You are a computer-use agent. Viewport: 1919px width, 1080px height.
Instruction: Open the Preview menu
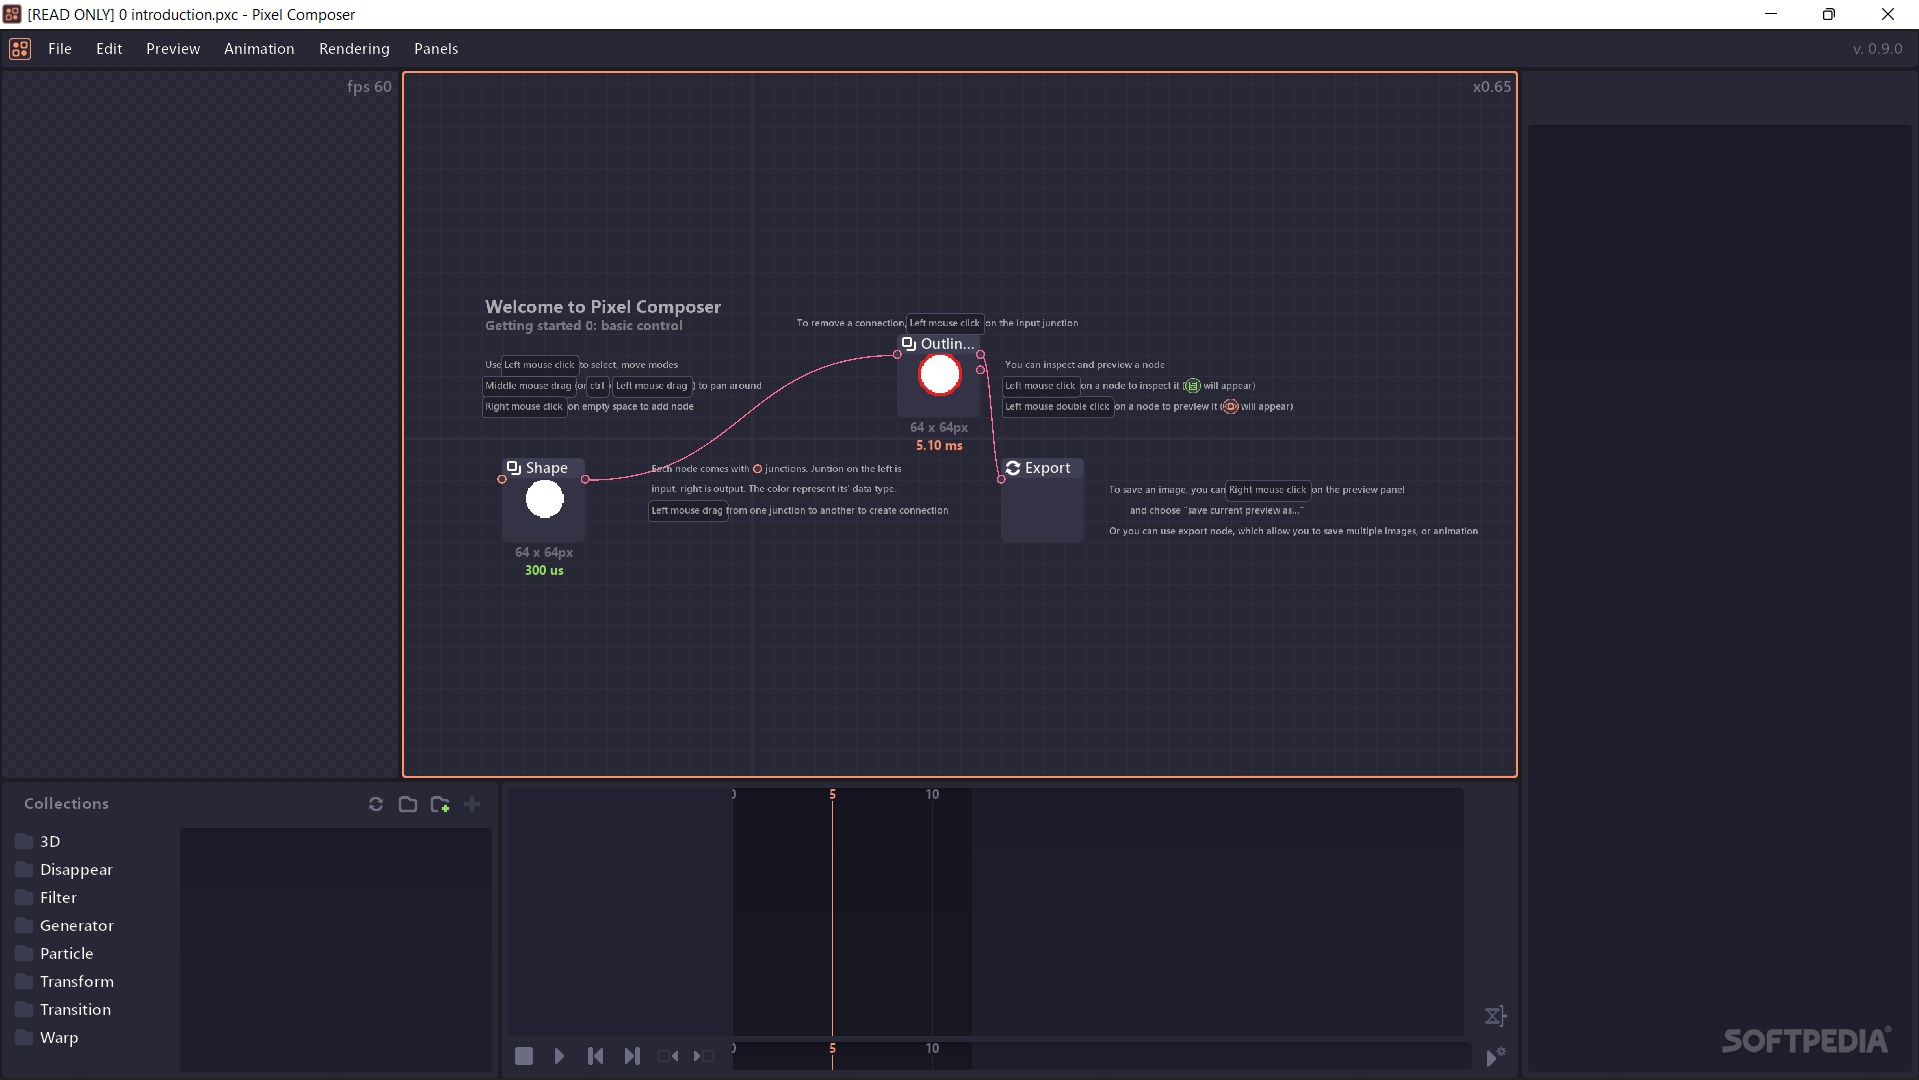click(x=173, y=48)
